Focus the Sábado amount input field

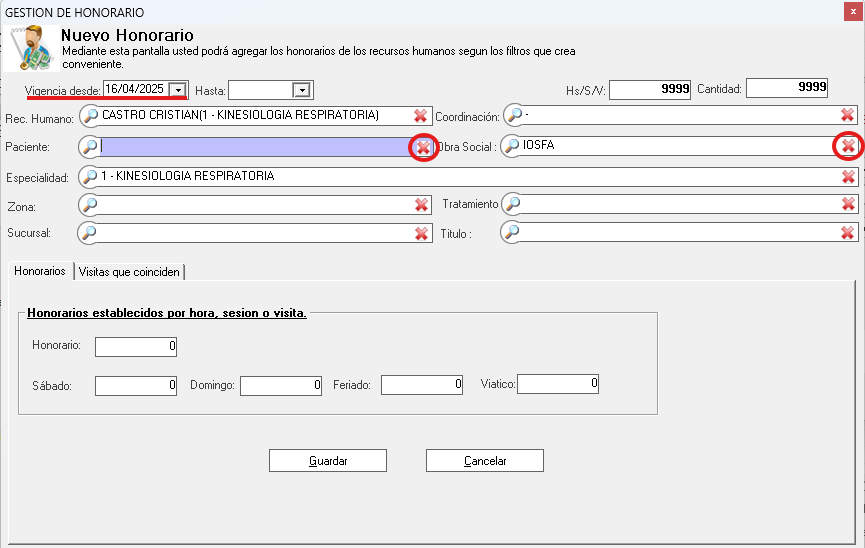(136, 384)
